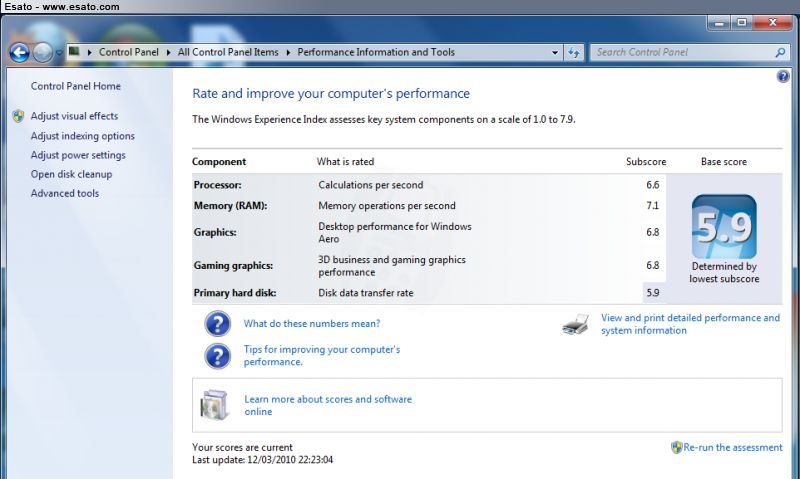Open Help via the blue question icon

tap(783, 77)
